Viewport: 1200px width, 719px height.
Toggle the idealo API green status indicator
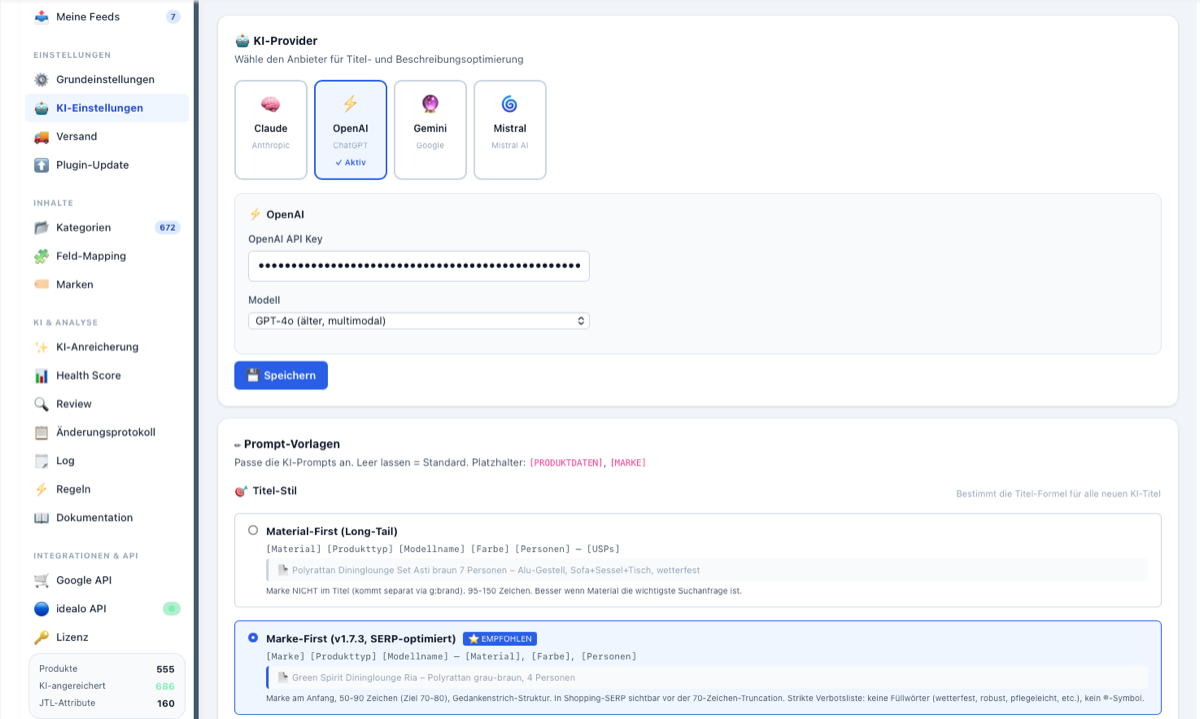tap(172, 608)
